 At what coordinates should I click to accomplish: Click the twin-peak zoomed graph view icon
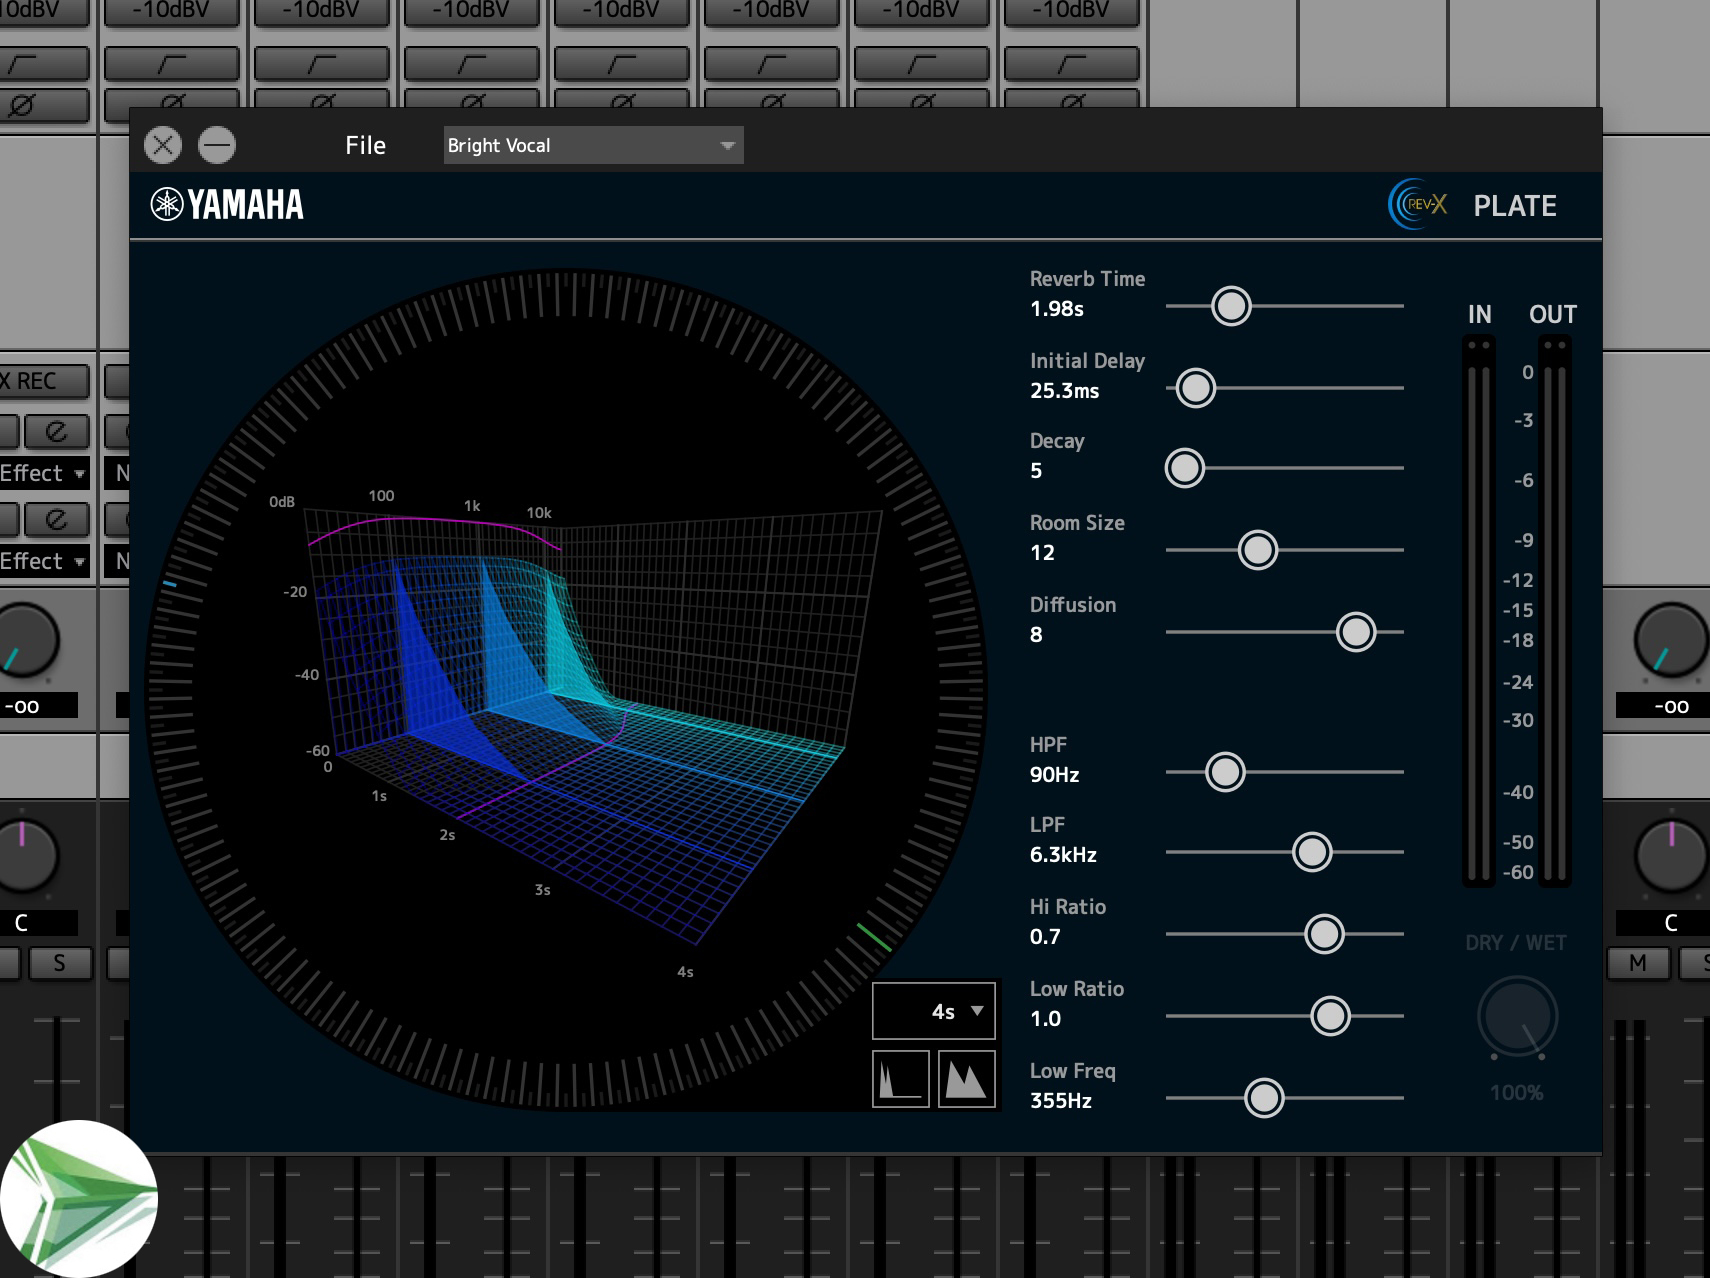(966, 1079)
